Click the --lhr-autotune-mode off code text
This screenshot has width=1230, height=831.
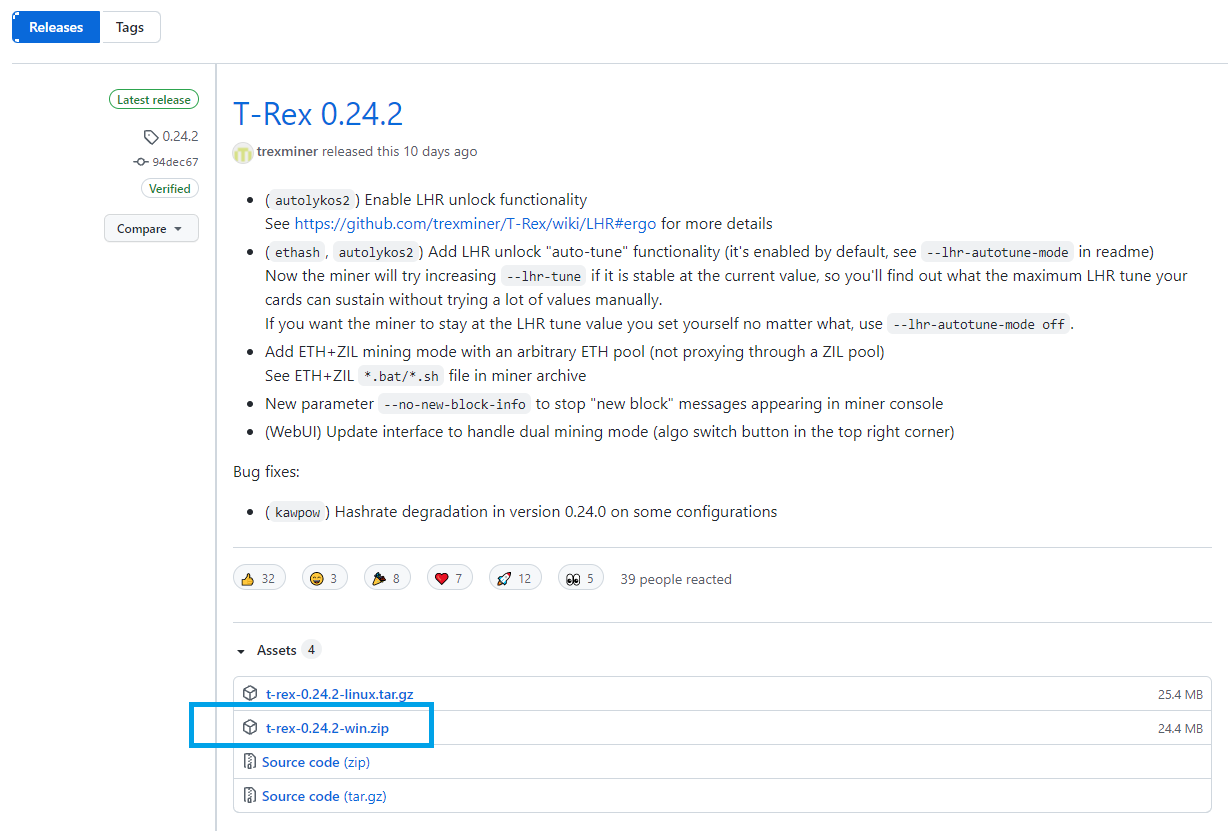coord(979,324)
